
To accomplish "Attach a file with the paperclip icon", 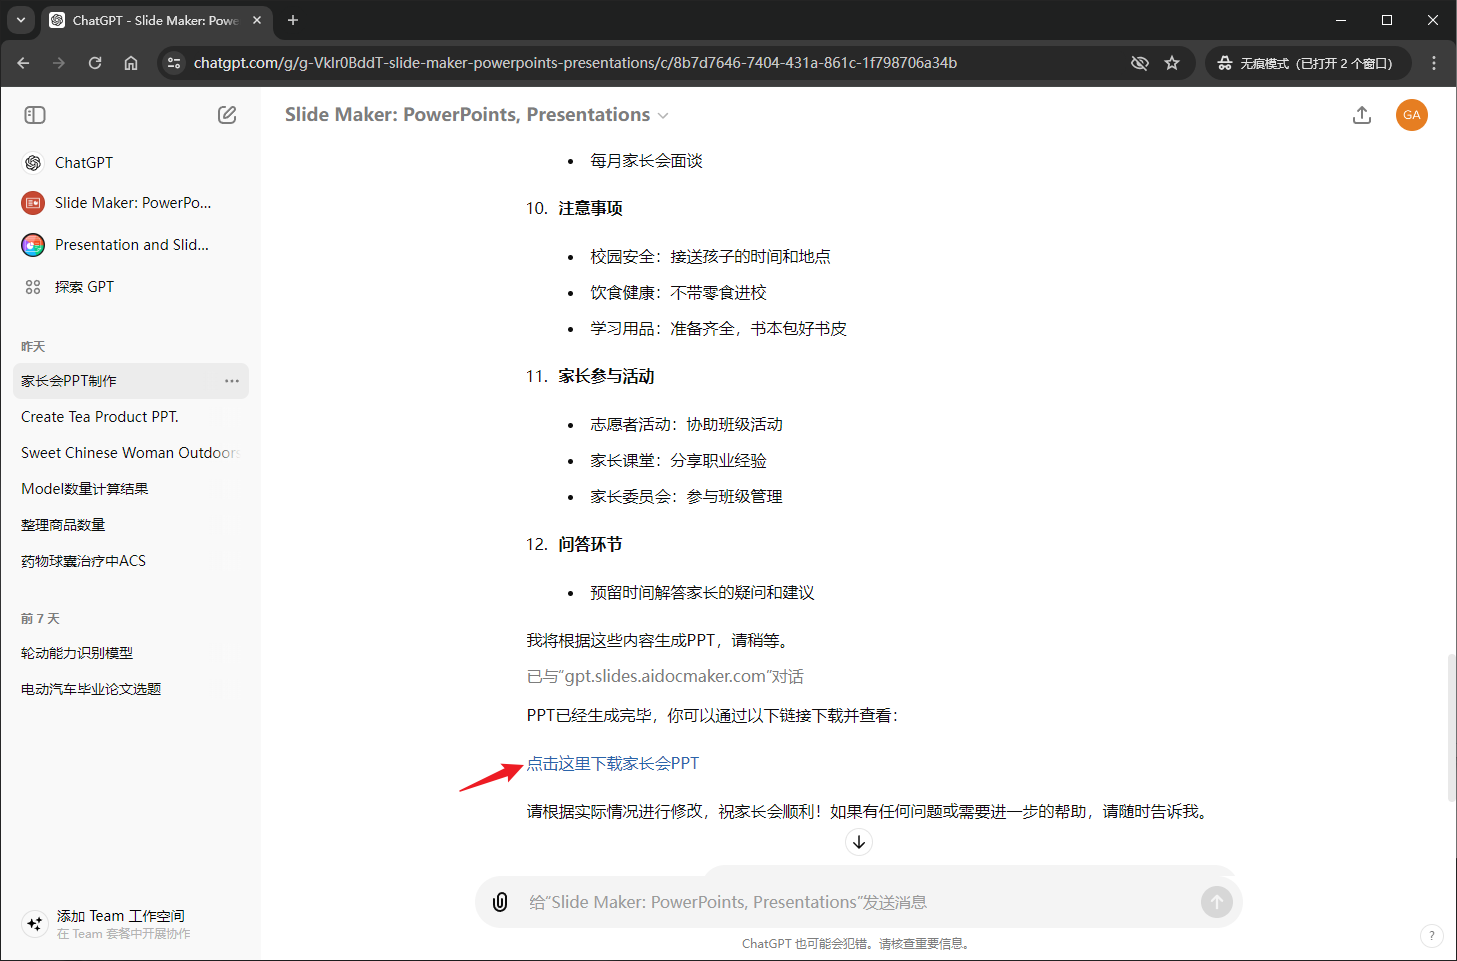I will (x=500, y=902).
